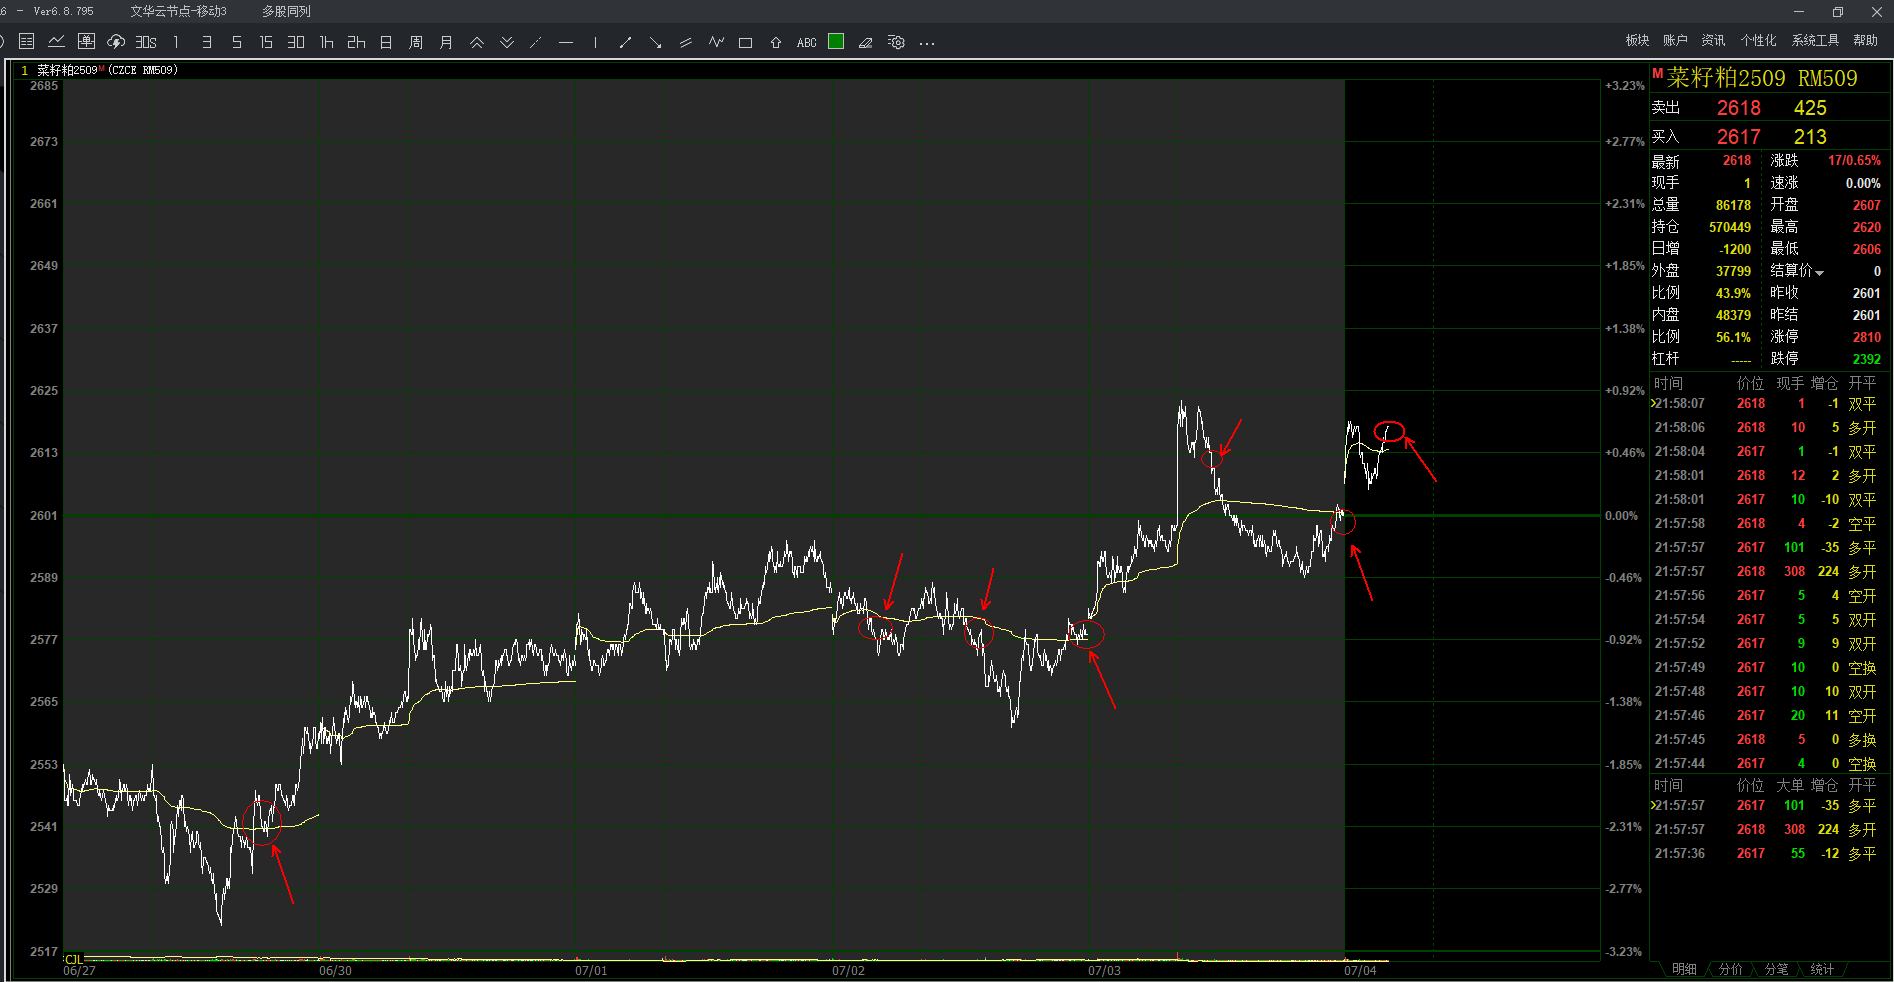Image resolution: width=1894 pixels, height=982 pixels.
Task: Select the ABC text annotation tool
Action: [x=806, y=42]
